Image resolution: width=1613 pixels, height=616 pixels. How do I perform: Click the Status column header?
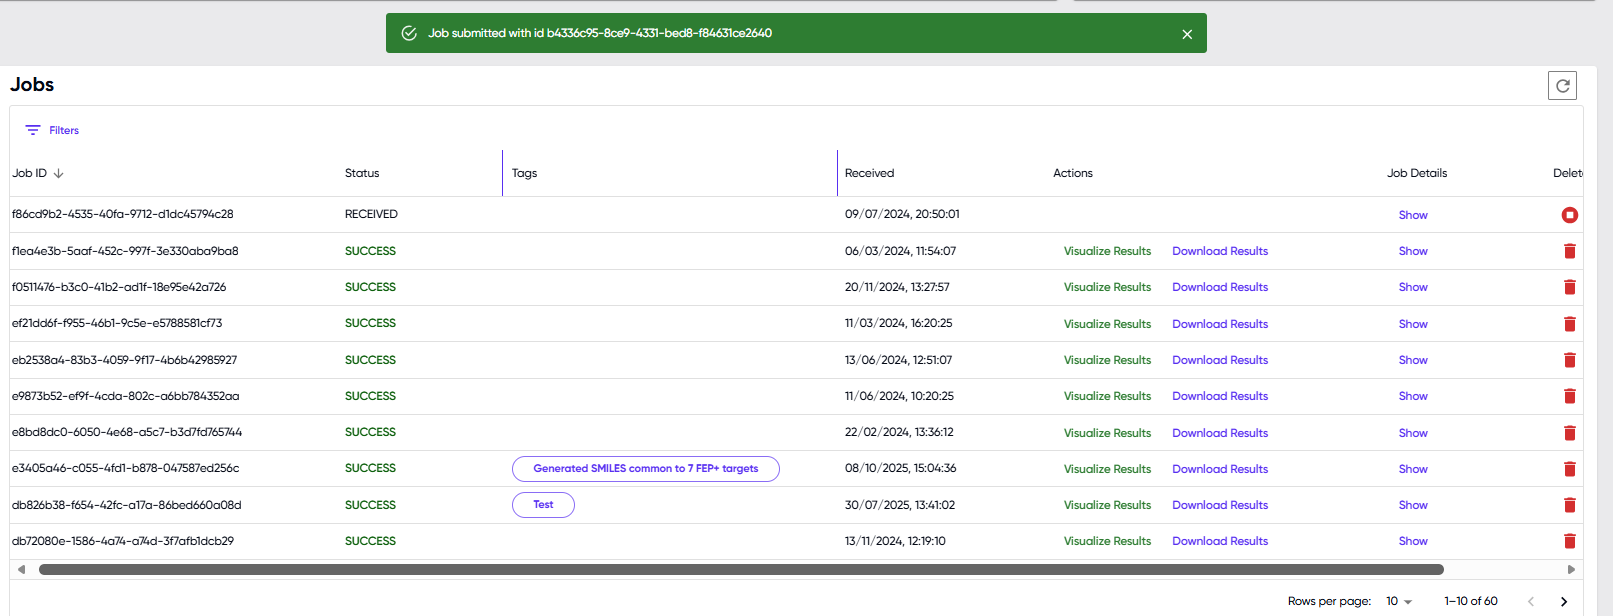click(362, 173)
